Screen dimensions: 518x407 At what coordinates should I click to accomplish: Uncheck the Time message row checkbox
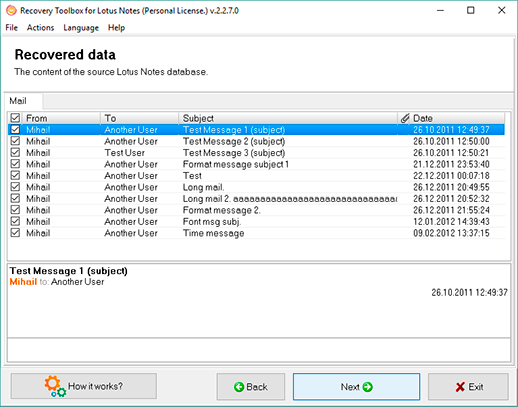[x=15, y=233]
